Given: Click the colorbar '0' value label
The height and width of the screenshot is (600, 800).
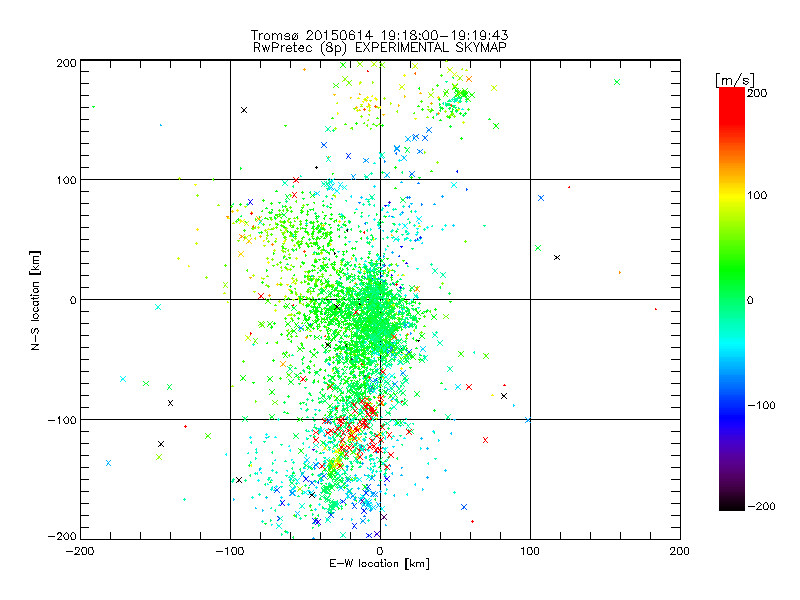Looking at the screenshot, I should point(750,300).
